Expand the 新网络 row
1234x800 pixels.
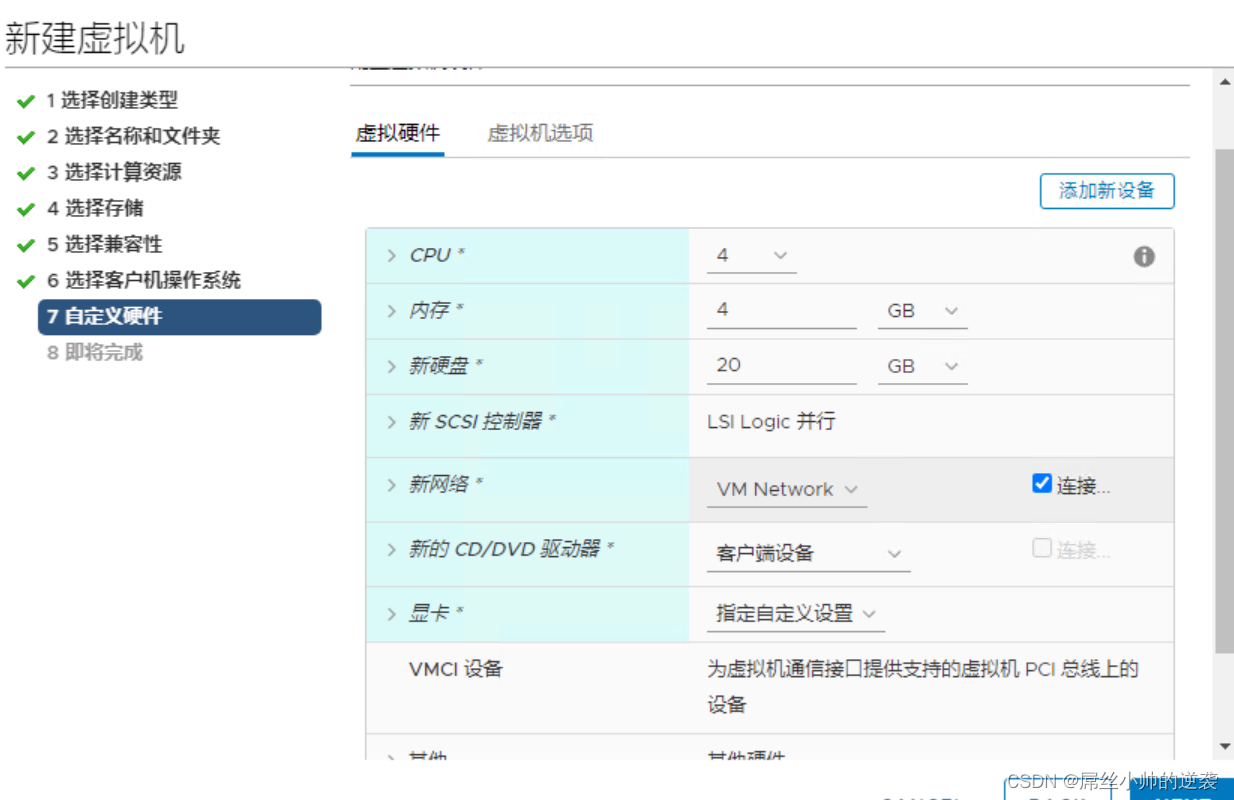coord(391,485)
